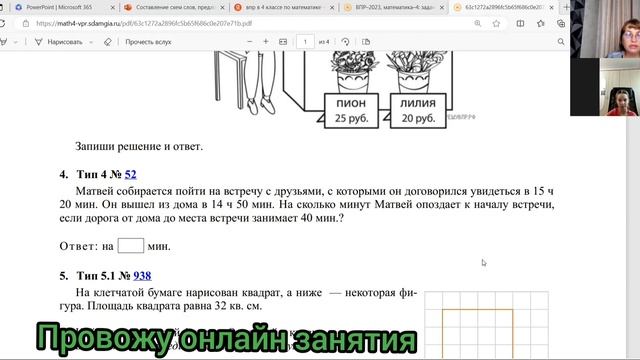
Task: Open task link № 52
Action: pyautogui.click(x=131, y=174)
